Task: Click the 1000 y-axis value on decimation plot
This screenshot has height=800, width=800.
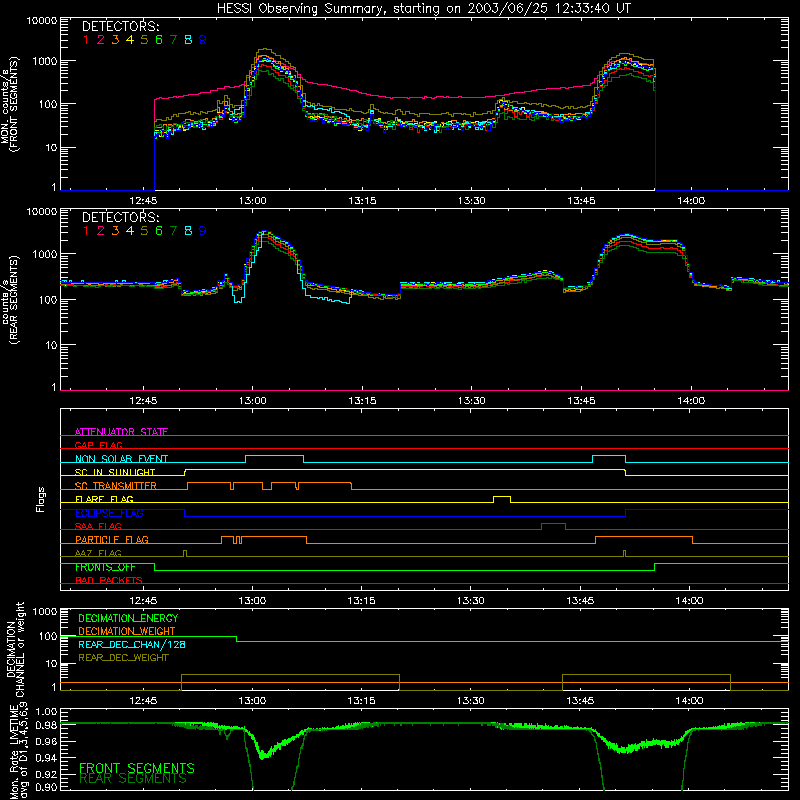Action: point(45,612)
